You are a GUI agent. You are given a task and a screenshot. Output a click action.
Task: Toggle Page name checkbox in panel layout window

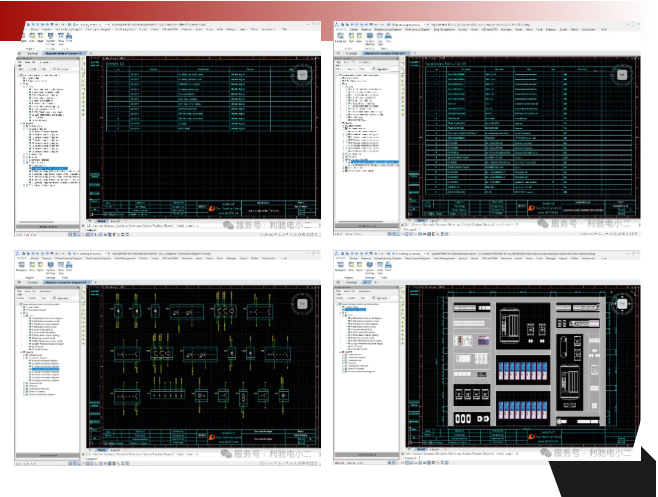coord(373,298)
